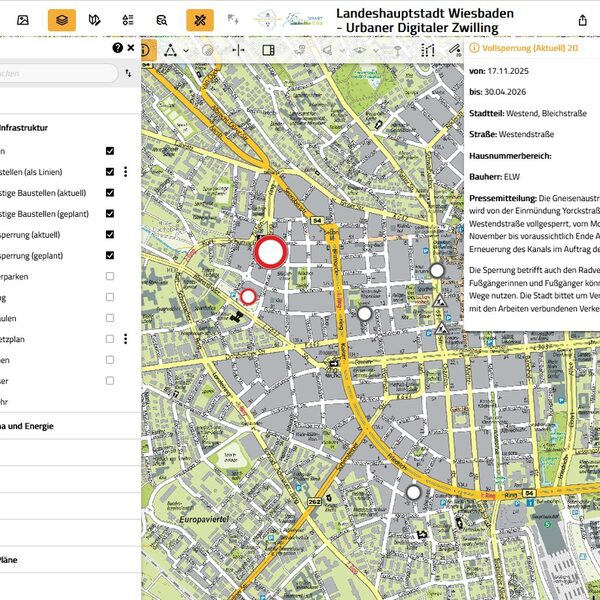Activate the feature info tool icon

point(144,49)
